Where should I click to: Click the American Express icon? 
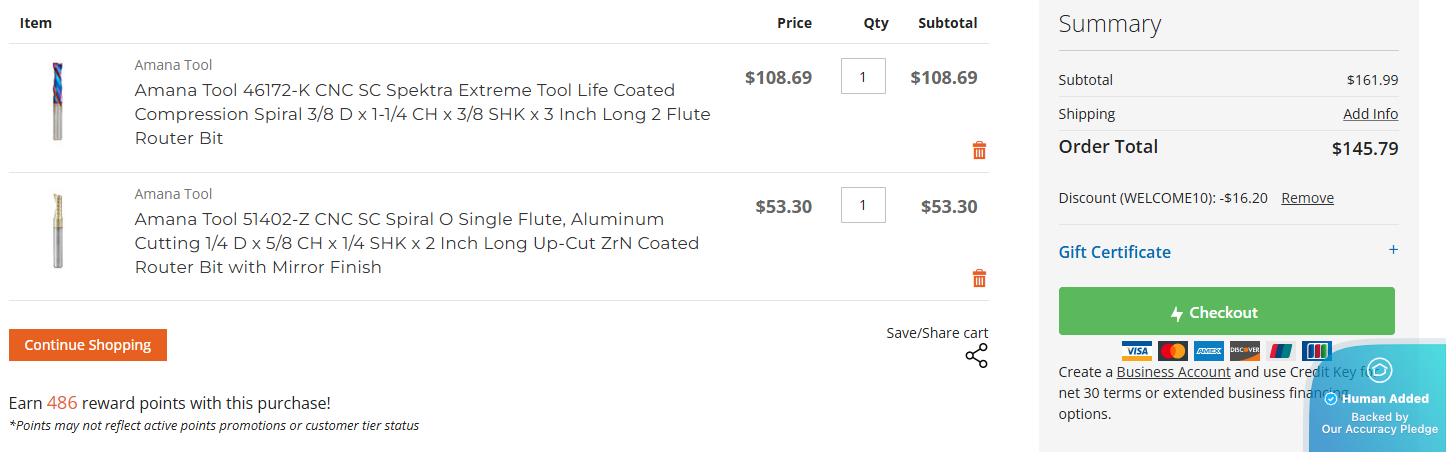1208,351
